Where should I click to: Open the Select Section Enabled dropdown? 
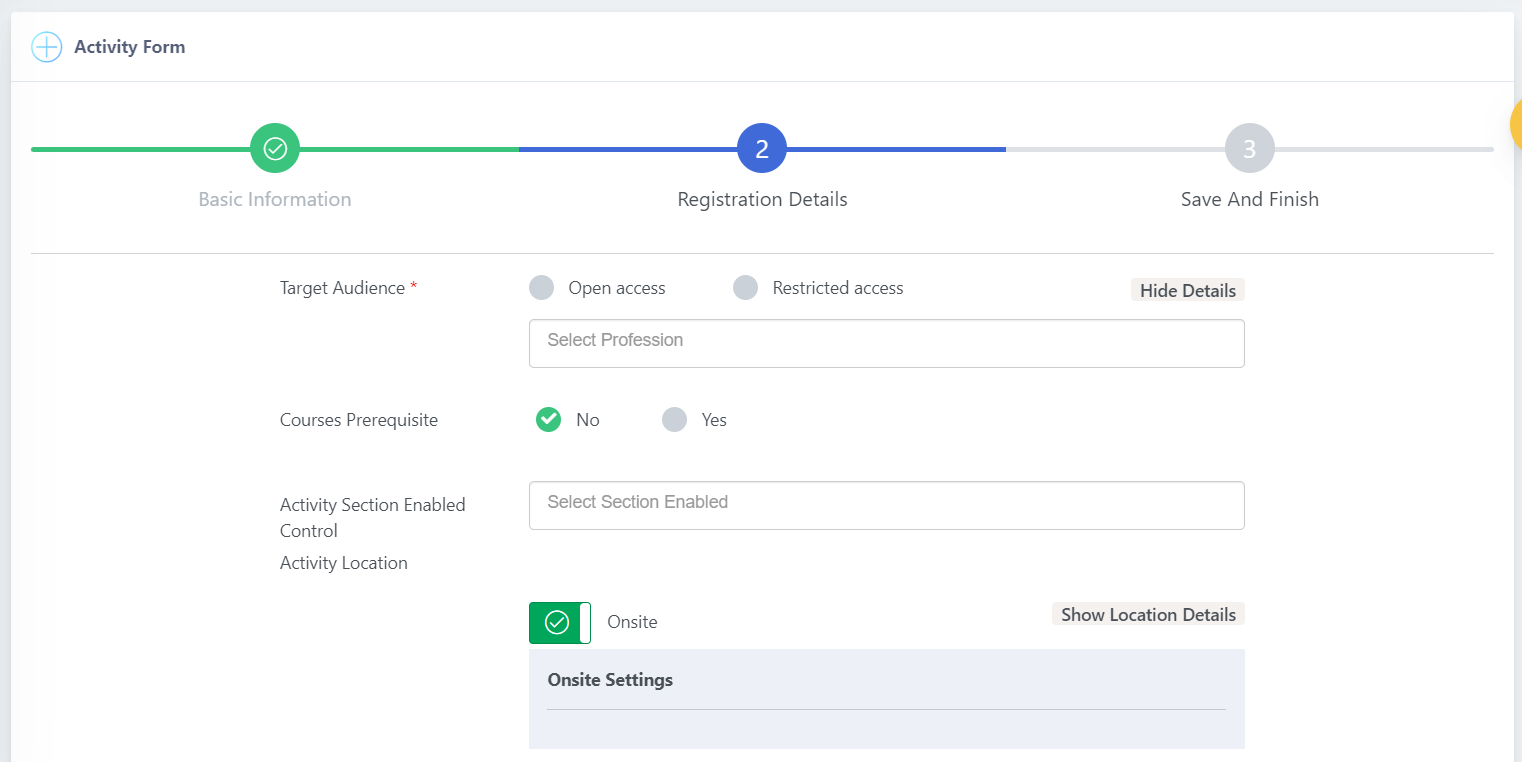(x=886, y=505)
